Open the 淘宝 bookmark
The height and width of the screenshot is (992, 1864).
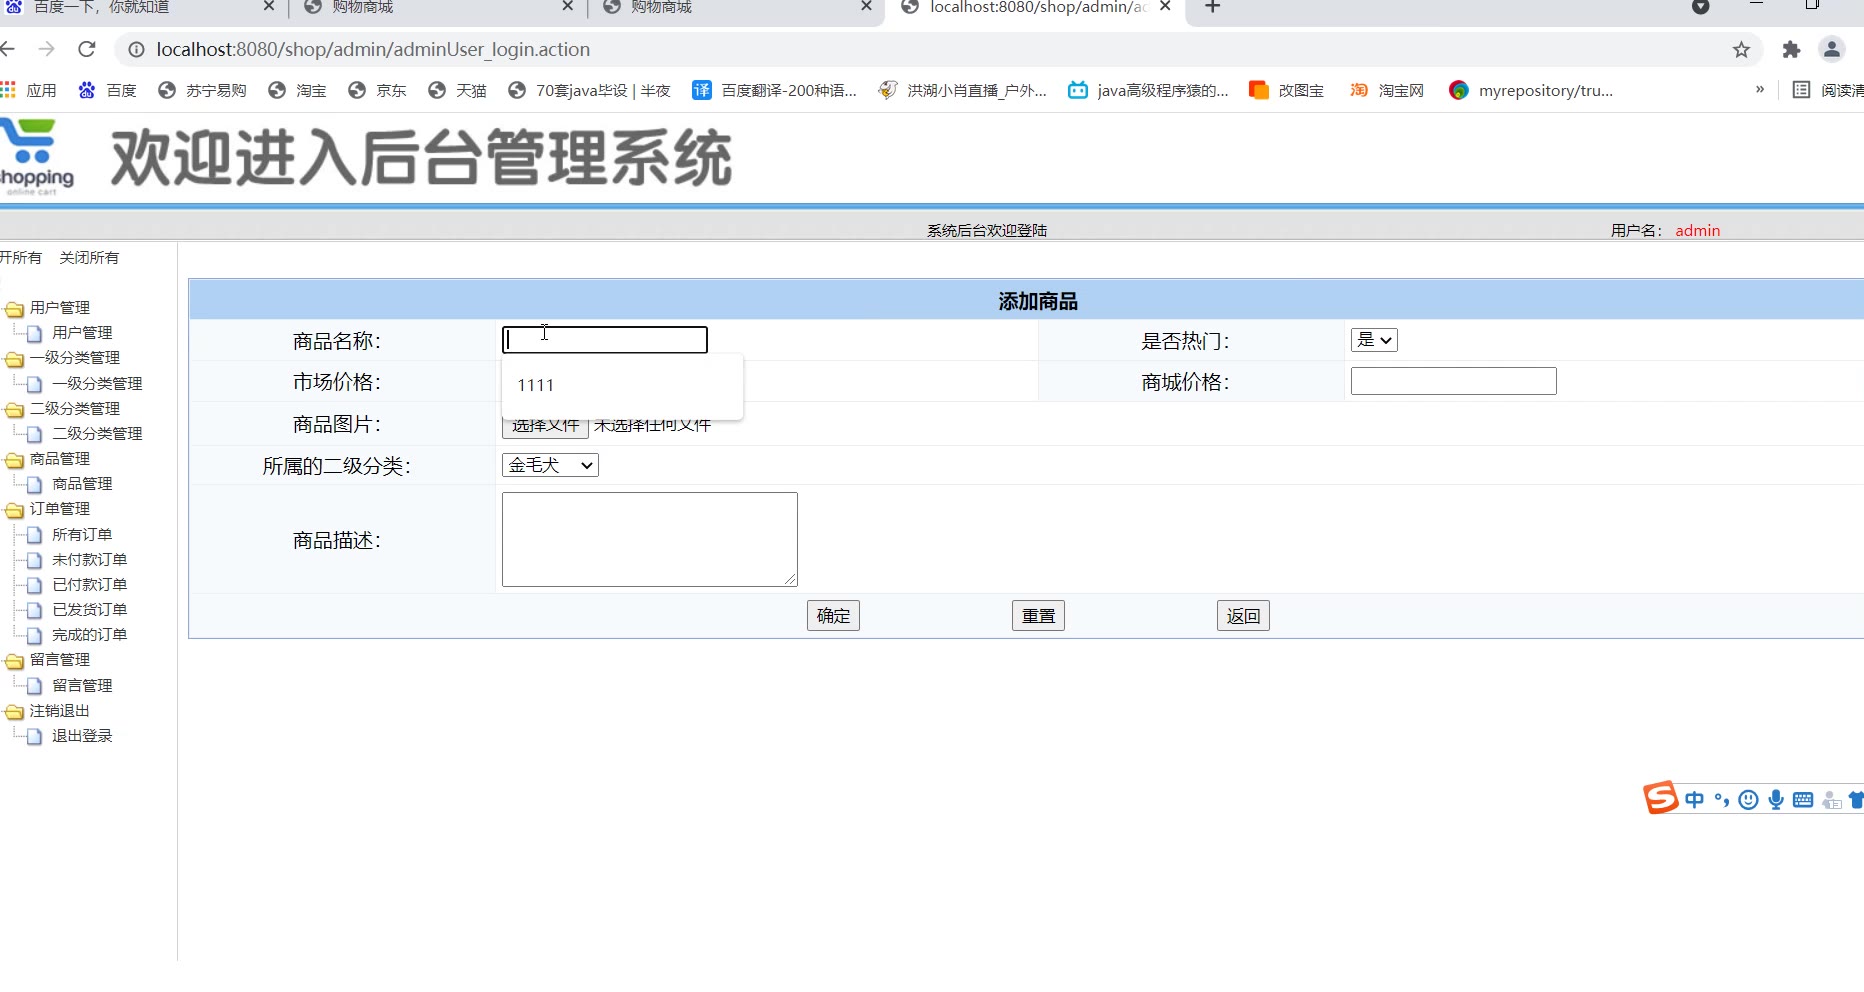(x=297, y=90)
